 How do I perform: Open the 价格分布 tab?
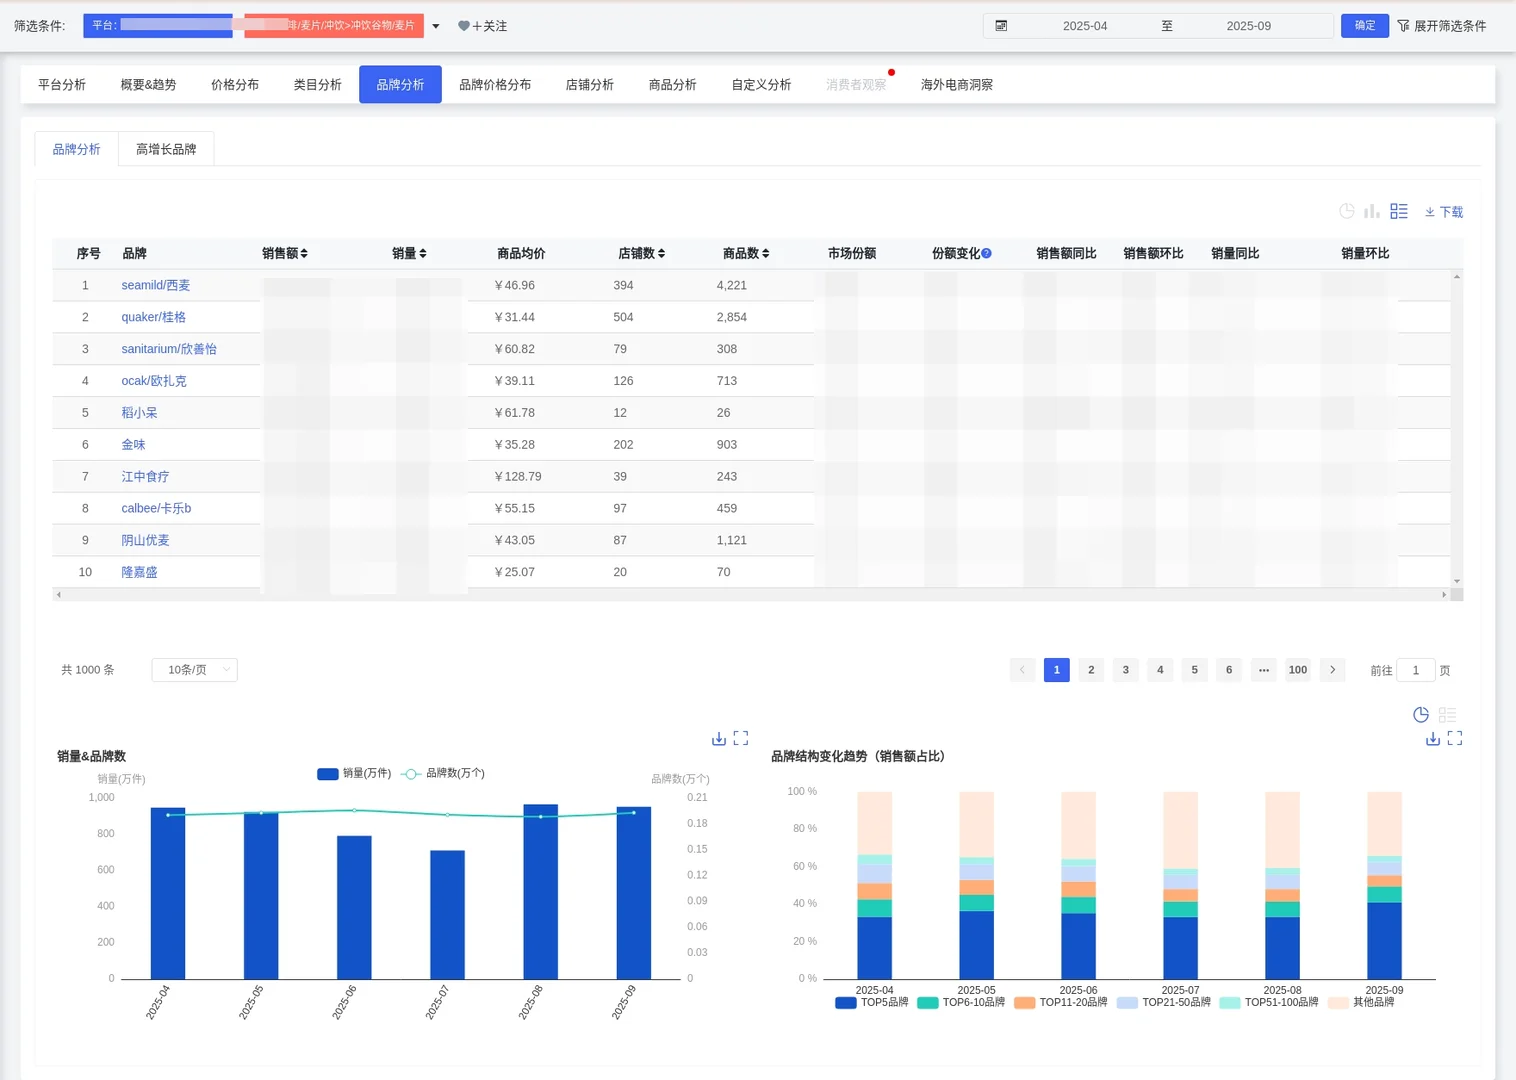point(235,85)
